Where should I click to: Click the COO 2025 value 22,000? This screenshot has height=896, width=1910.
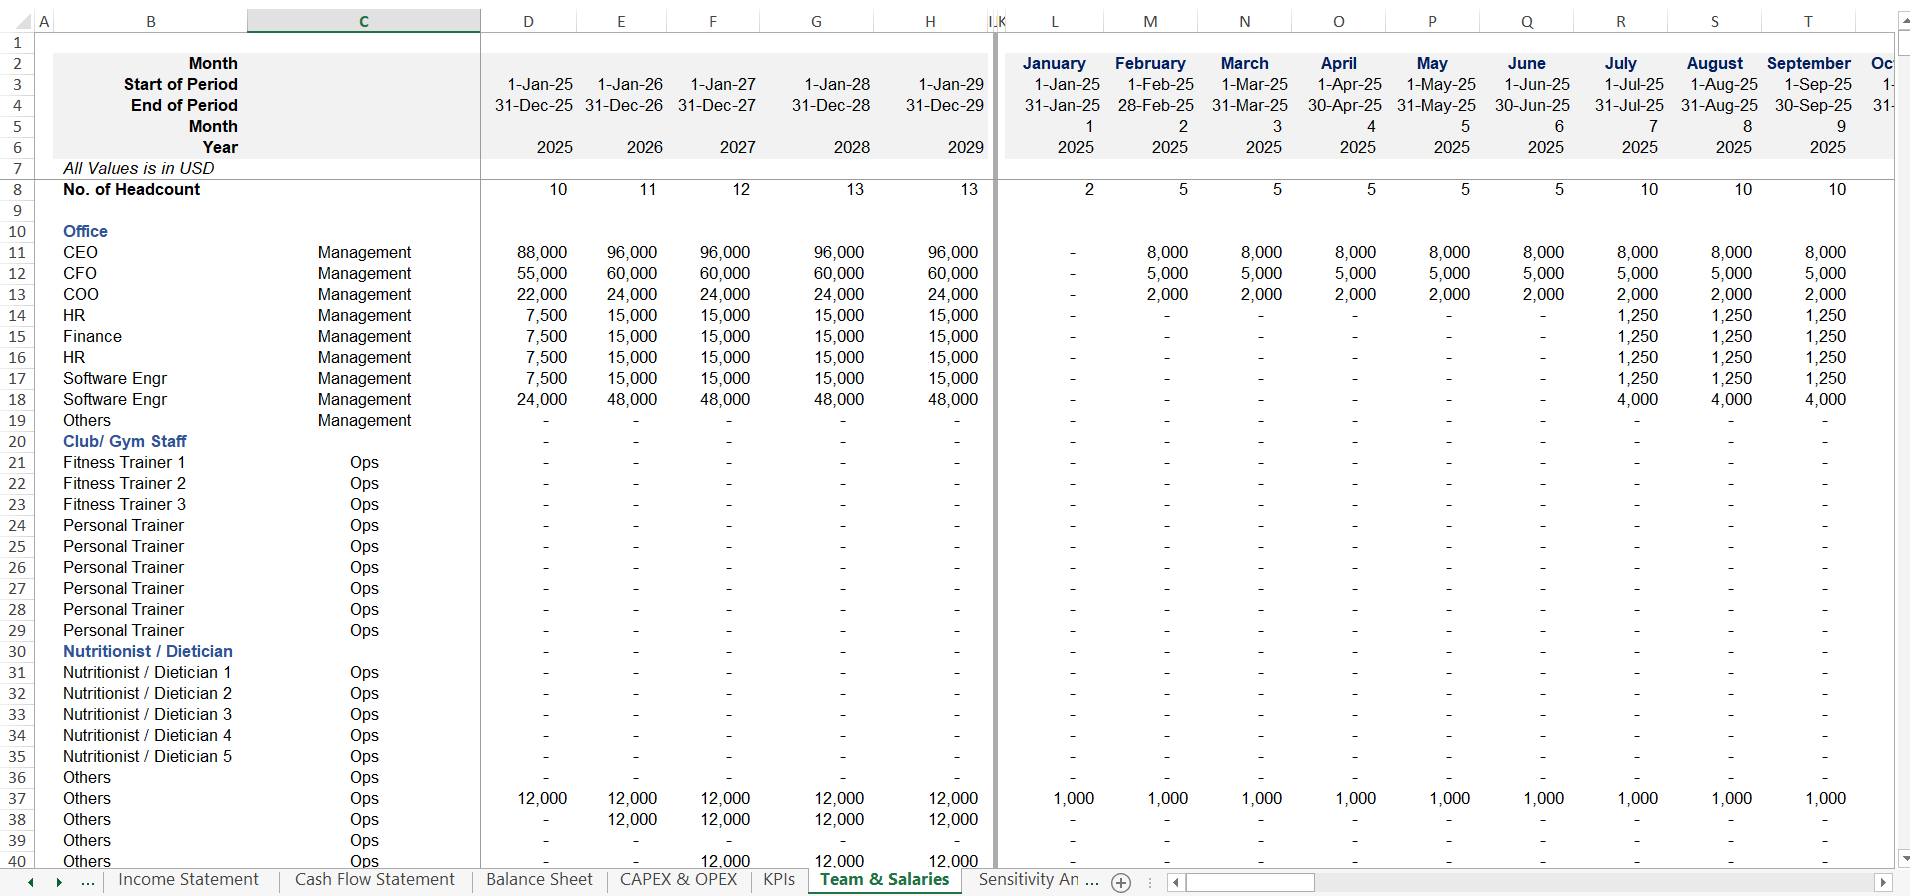pyautogui.click(x=541, y=294)
